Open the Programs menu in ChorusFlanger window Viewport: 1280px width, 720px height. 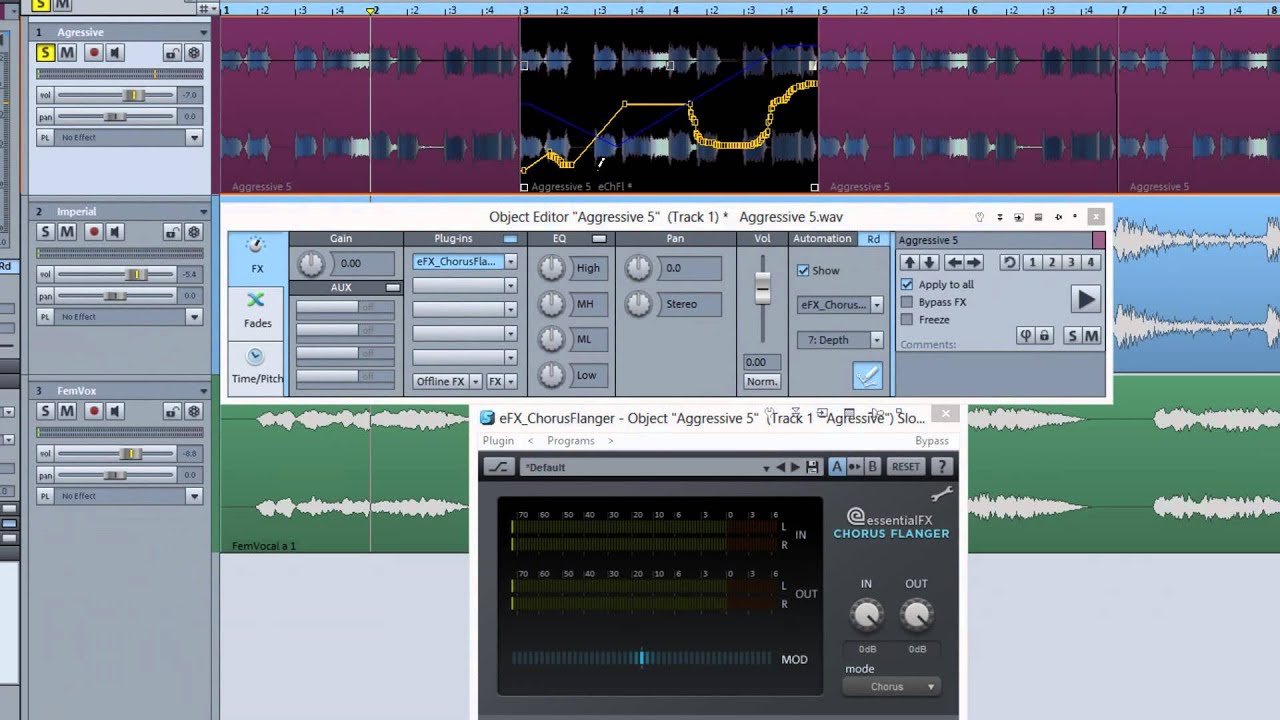(571, 441)
